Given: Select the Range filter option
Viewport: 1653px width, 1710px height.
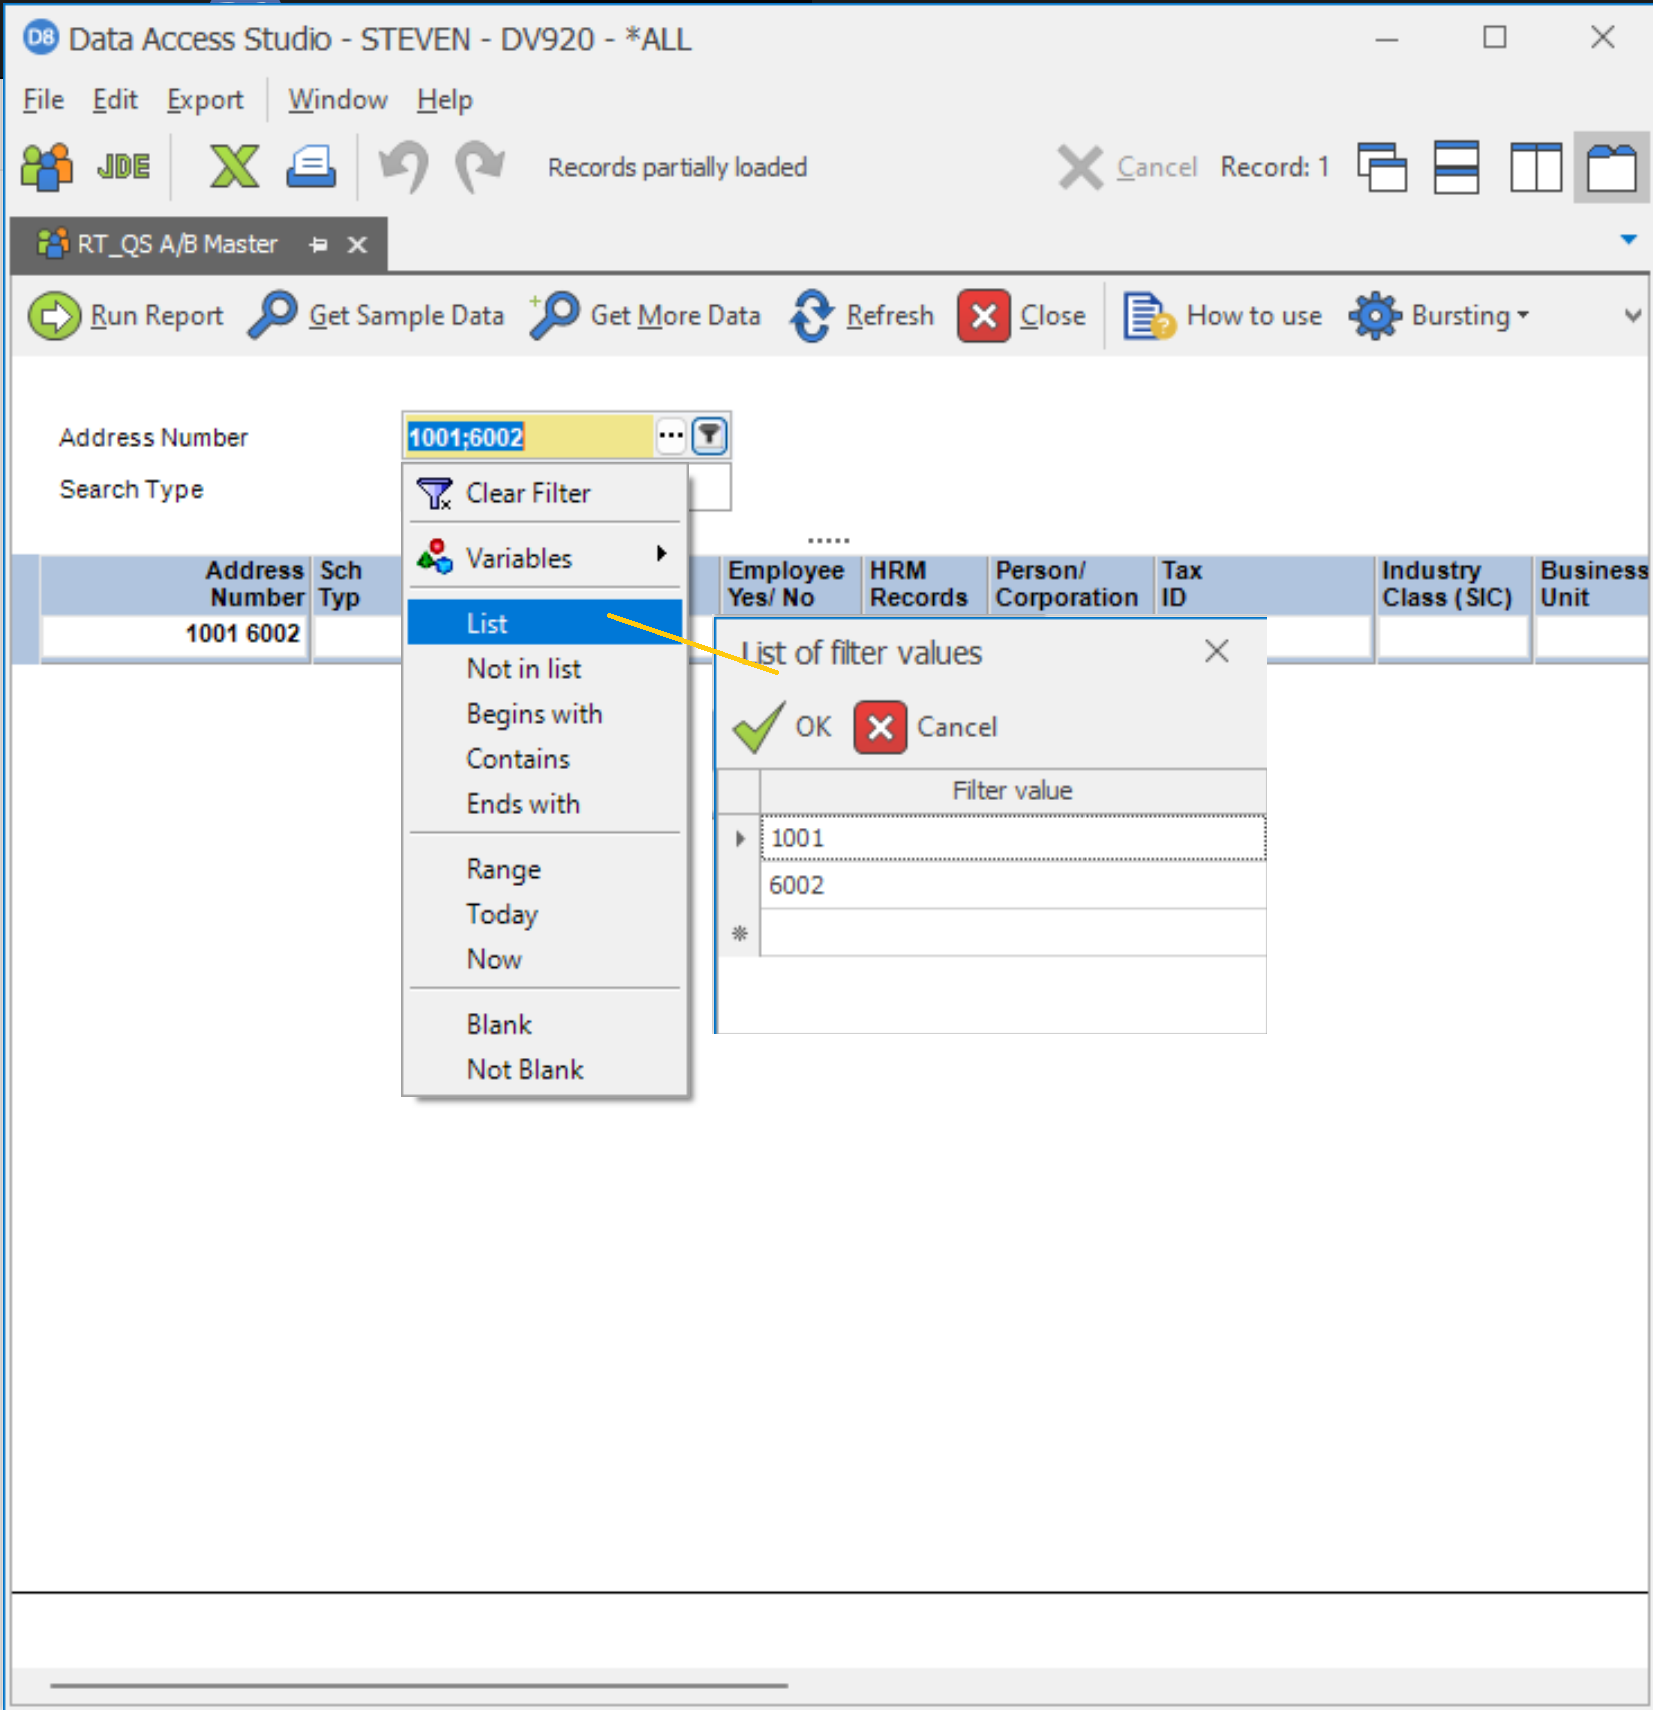Looking at the screenshot, I should (x=545, y=868).
